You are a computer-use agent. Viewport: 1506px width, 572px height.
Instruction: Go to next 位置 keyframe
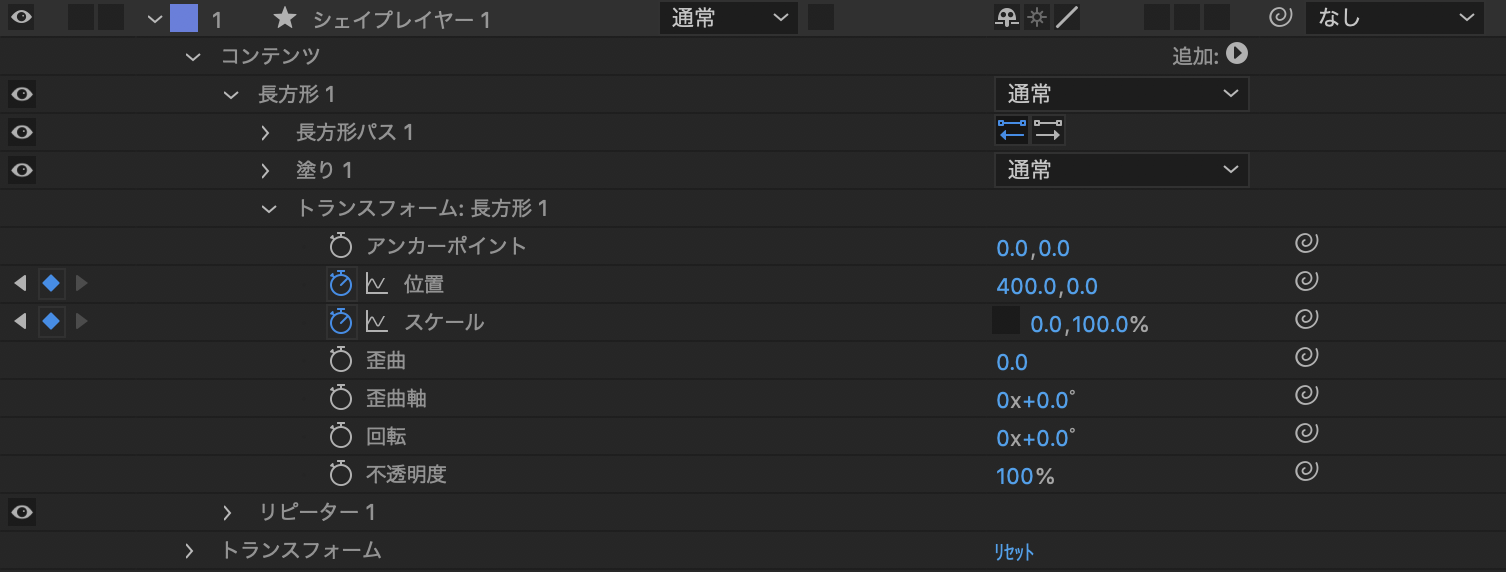[82, 284]
